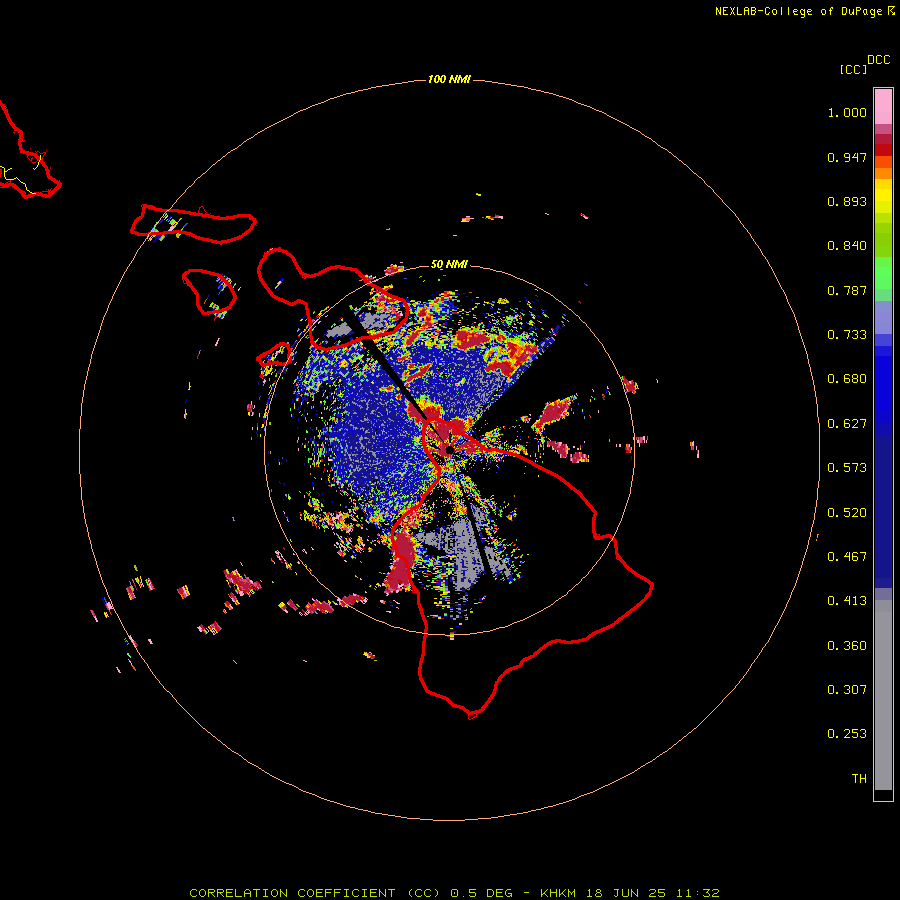Select the 0.253 scale value
This screenshot has height=900, width=900.
[847, 734]
